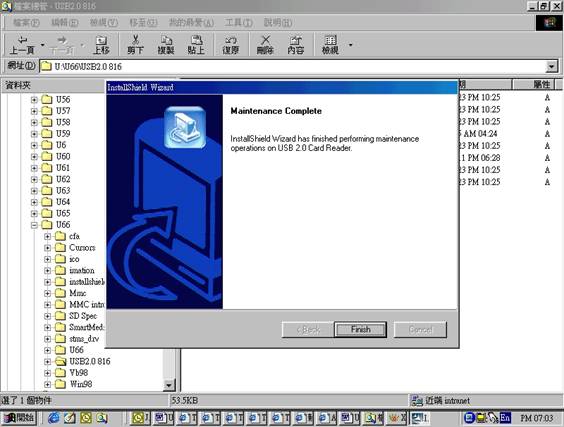Viewport: 564px width, 427px height.
Task: Select the Win98 subfolder
Action: pos(81,384)
